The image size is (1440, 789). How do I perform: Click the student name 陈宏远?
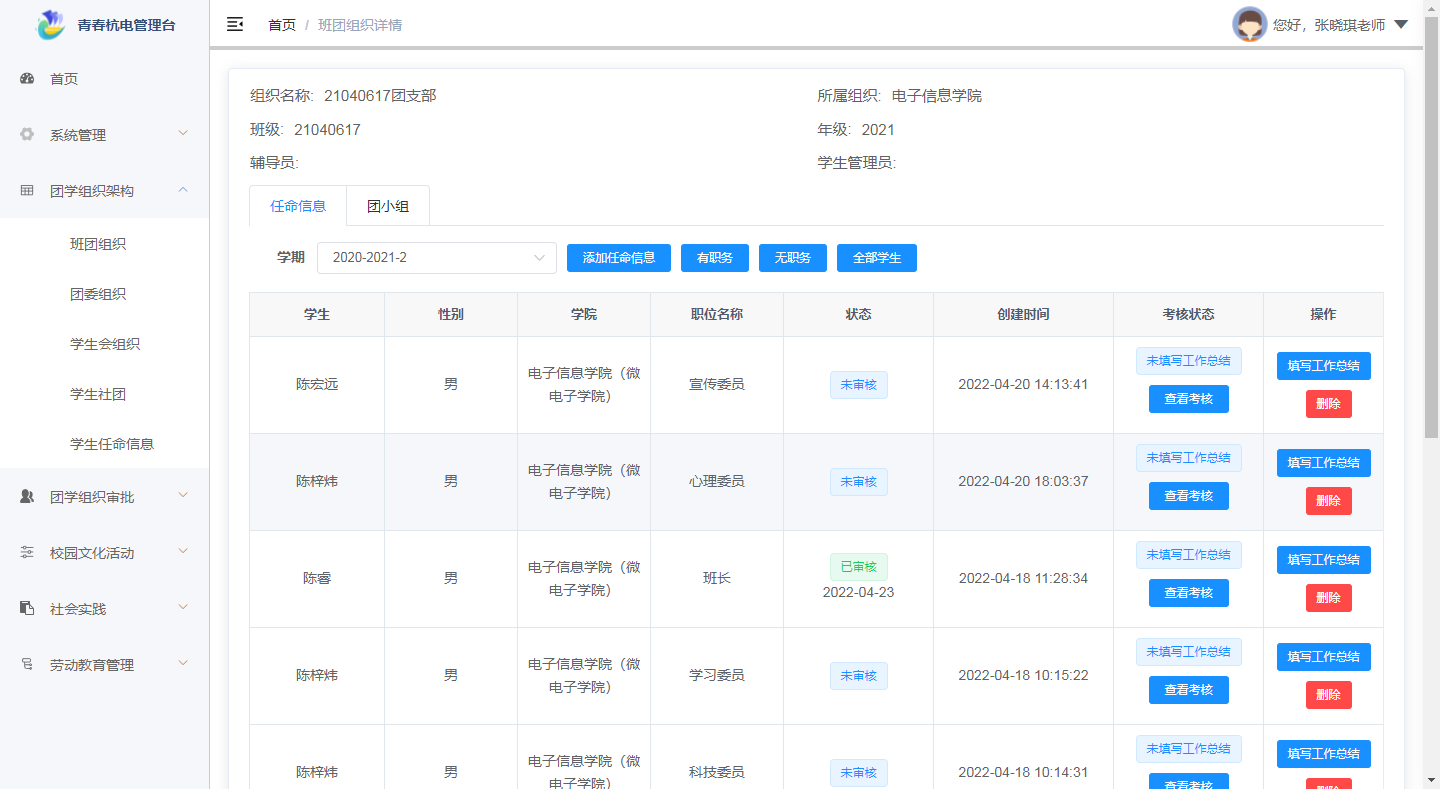click(317, 384)
